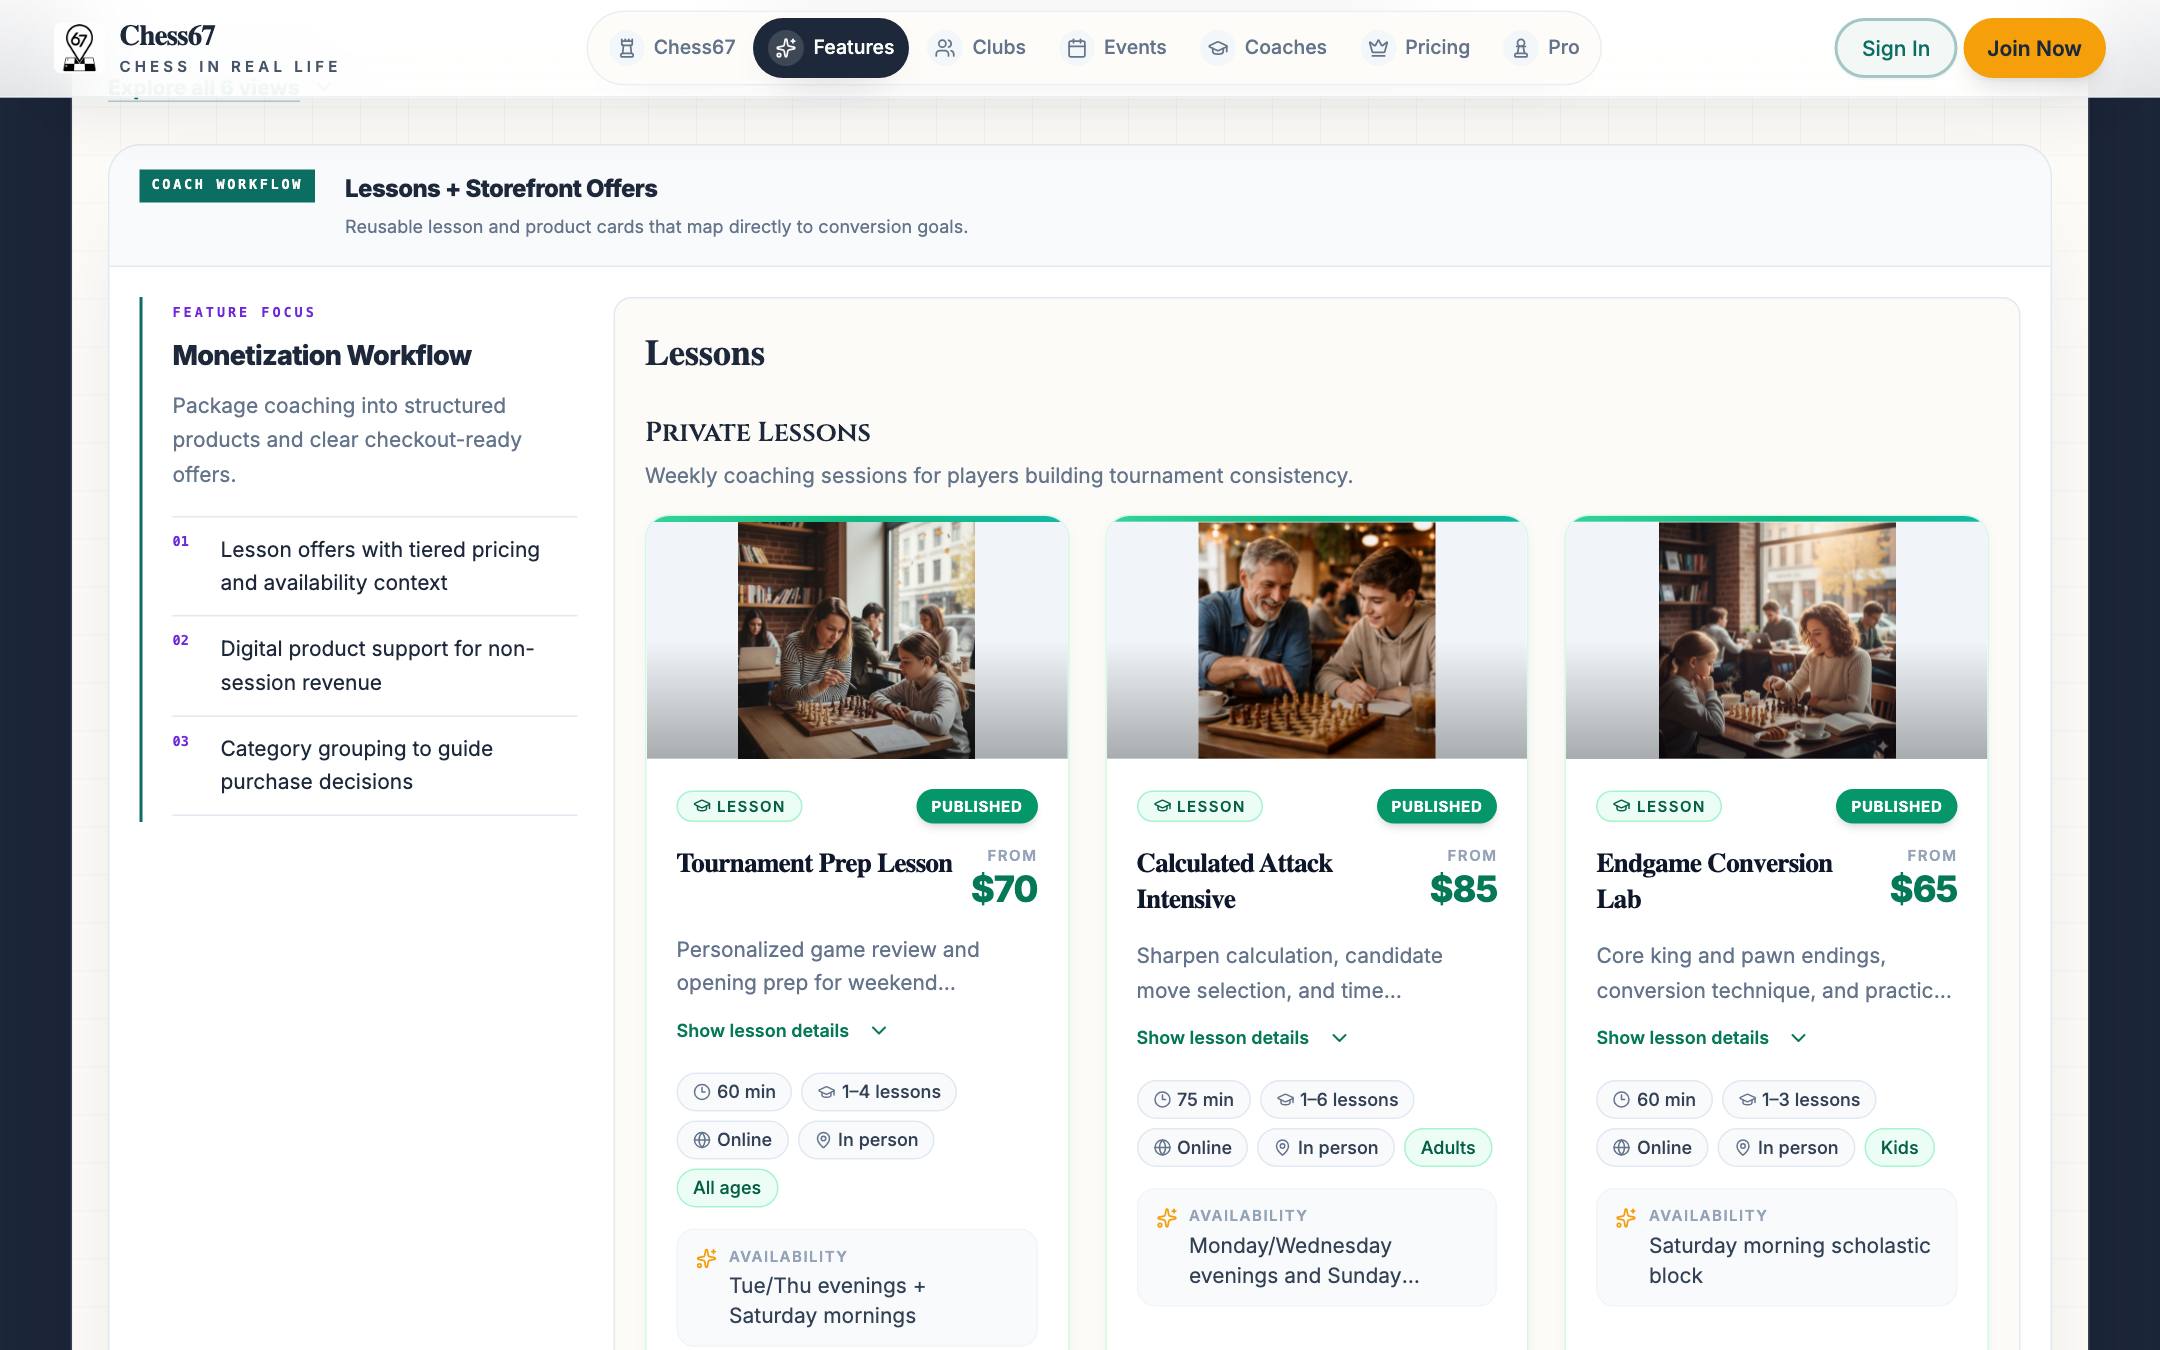Click the graduation cap icon beside Coaches

tap(1217, 48)
